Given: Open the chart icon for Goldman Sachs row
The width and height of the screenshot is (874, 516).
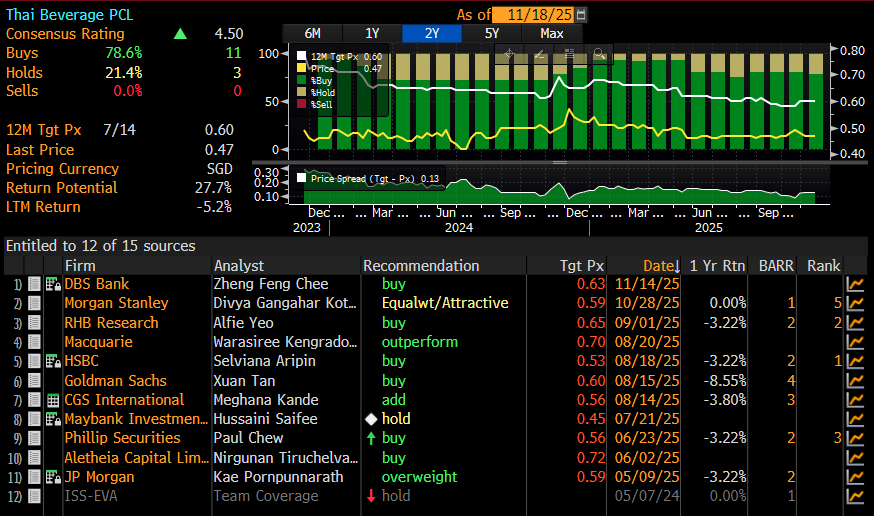Looking at the screenshot, I should coord(856,381).
